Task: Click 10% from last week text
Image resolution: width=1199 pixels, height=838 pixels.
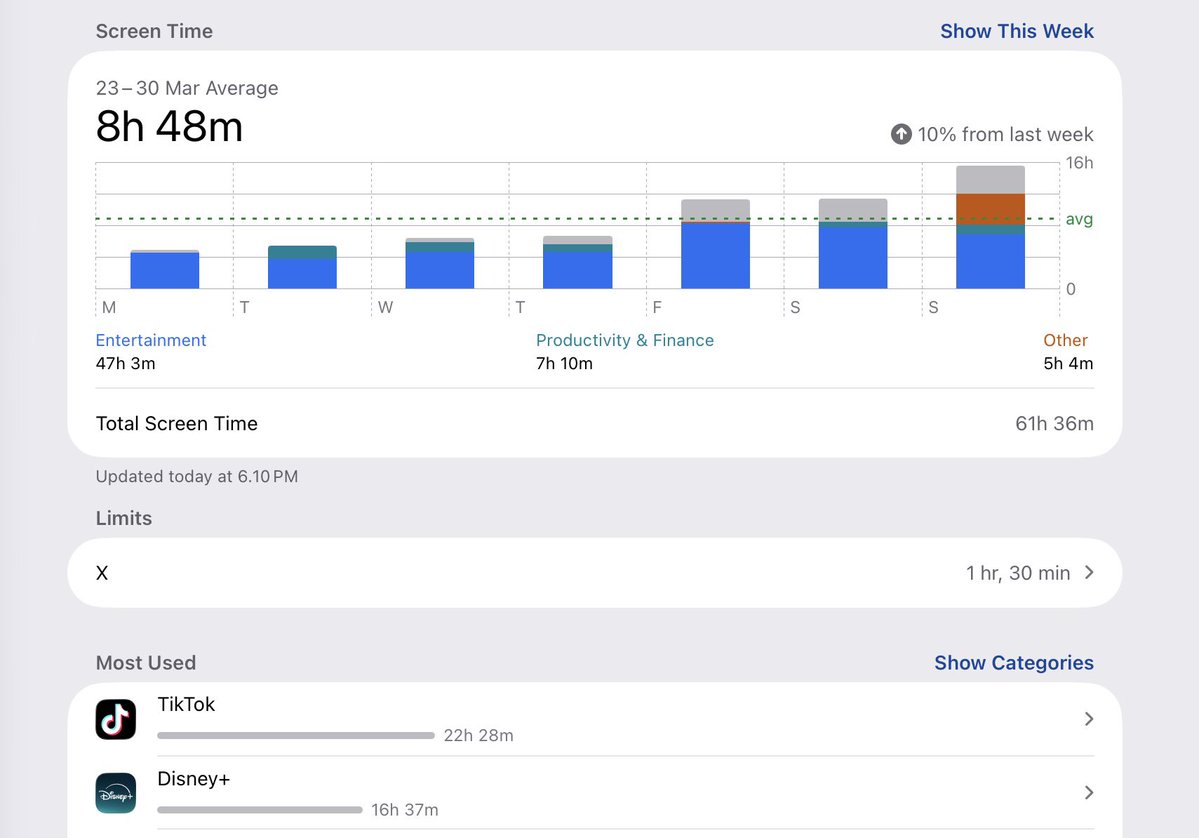Action: pyautogui.click(x=1006, y=135)
